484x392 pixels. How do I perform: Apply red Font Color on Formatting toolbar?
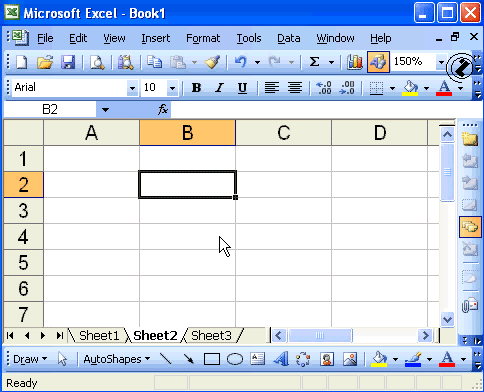pyautogui.click(x=444, y=88)
